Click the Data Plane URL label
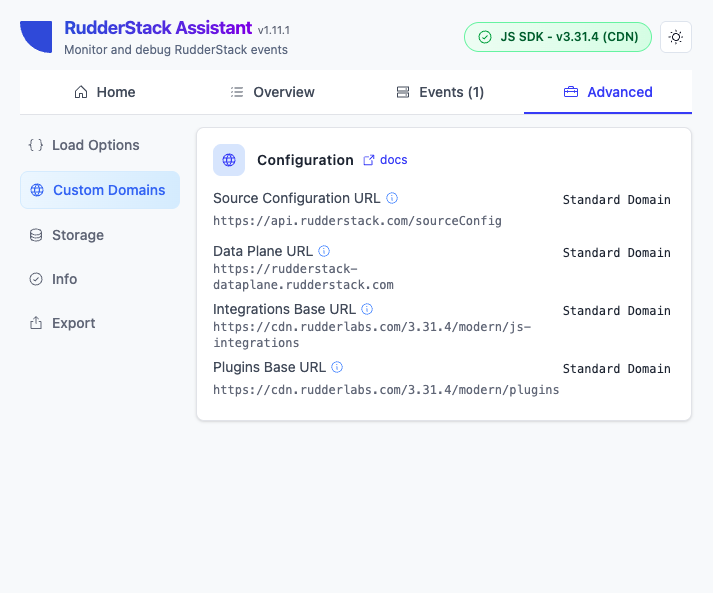The image size is (713, 593). pyautogui.click(x=263, y=251)
